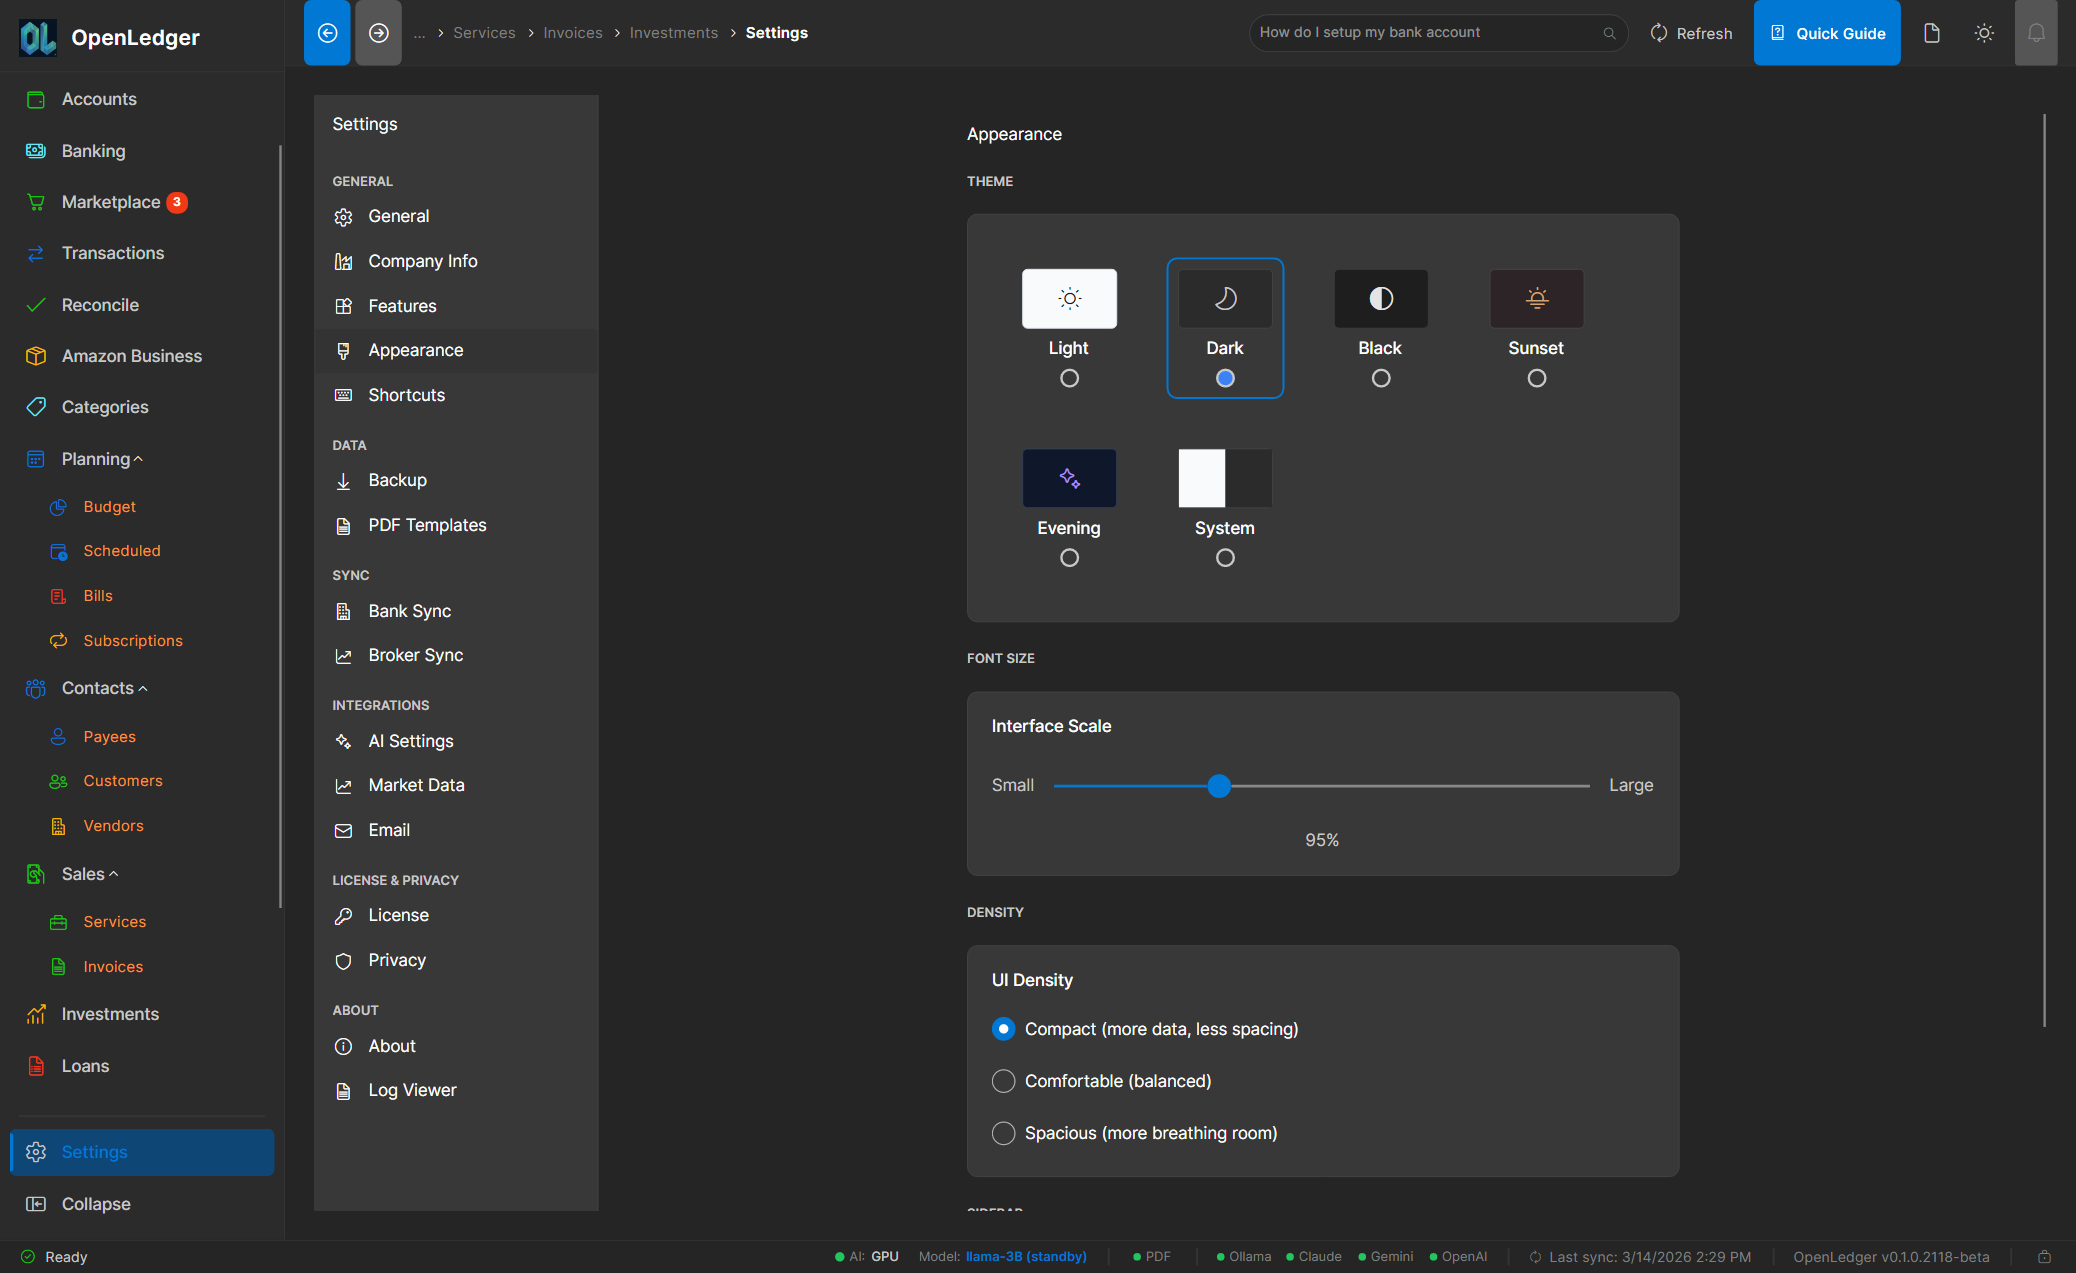Switch to the Shortcuts settings page
The image size is (2076, 1273).
tap(406, 394)
